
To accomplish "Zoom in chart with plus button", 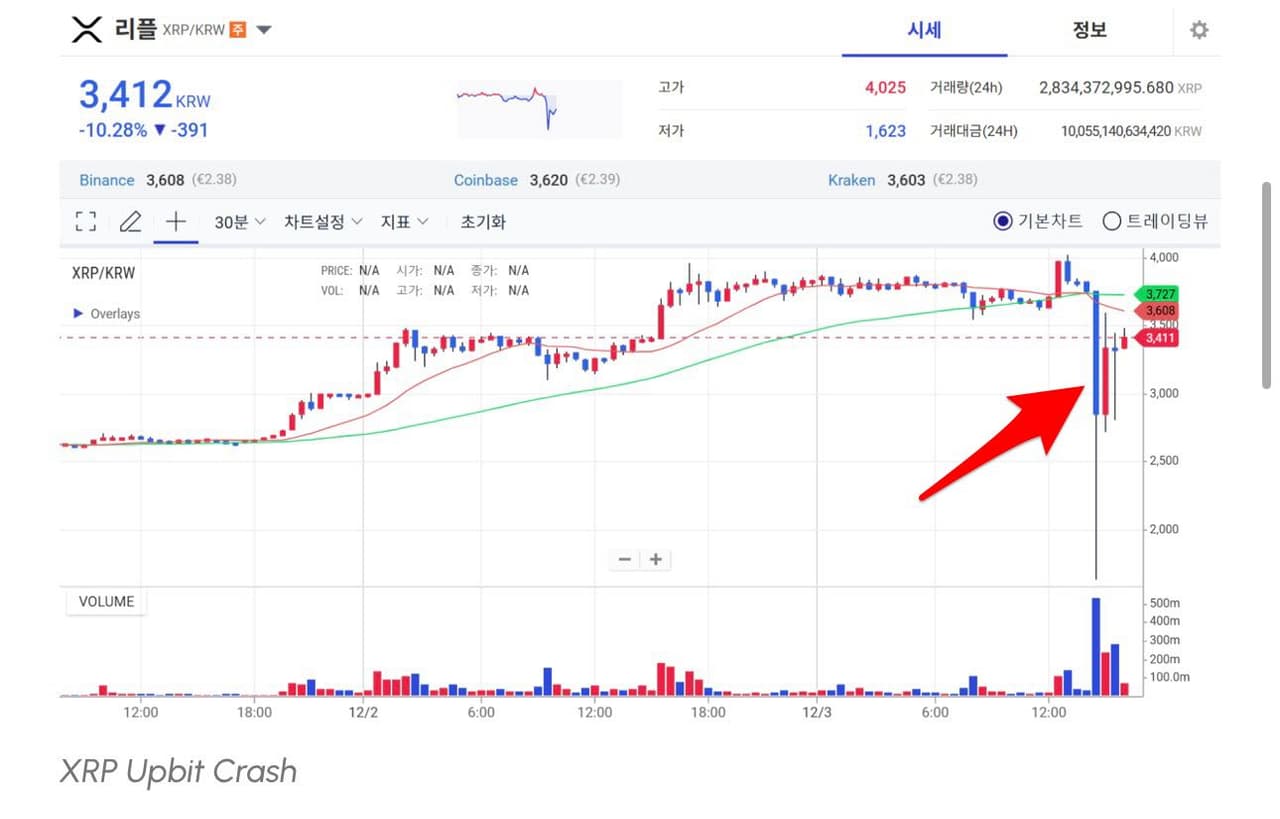I will point(656,559).
